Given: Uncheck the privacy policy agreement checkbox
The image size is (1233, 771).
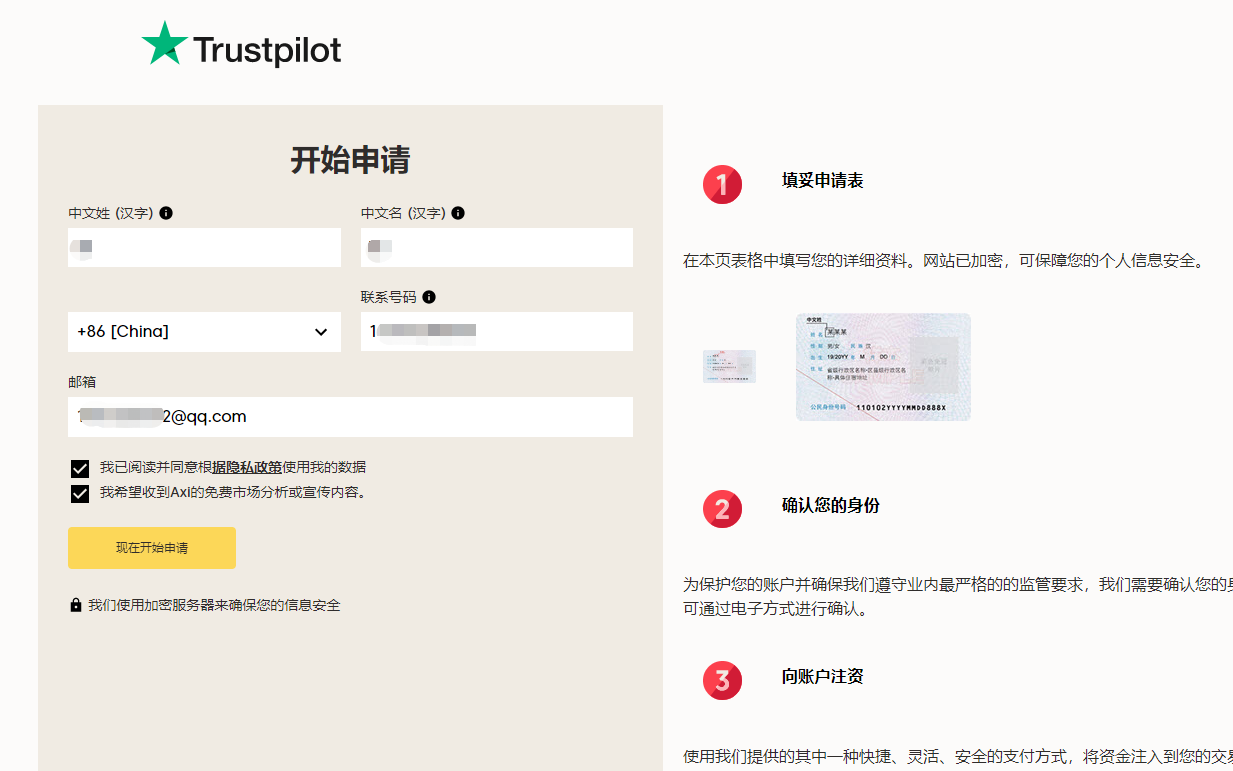Looking at the screenshot, I should coord(80,468).
